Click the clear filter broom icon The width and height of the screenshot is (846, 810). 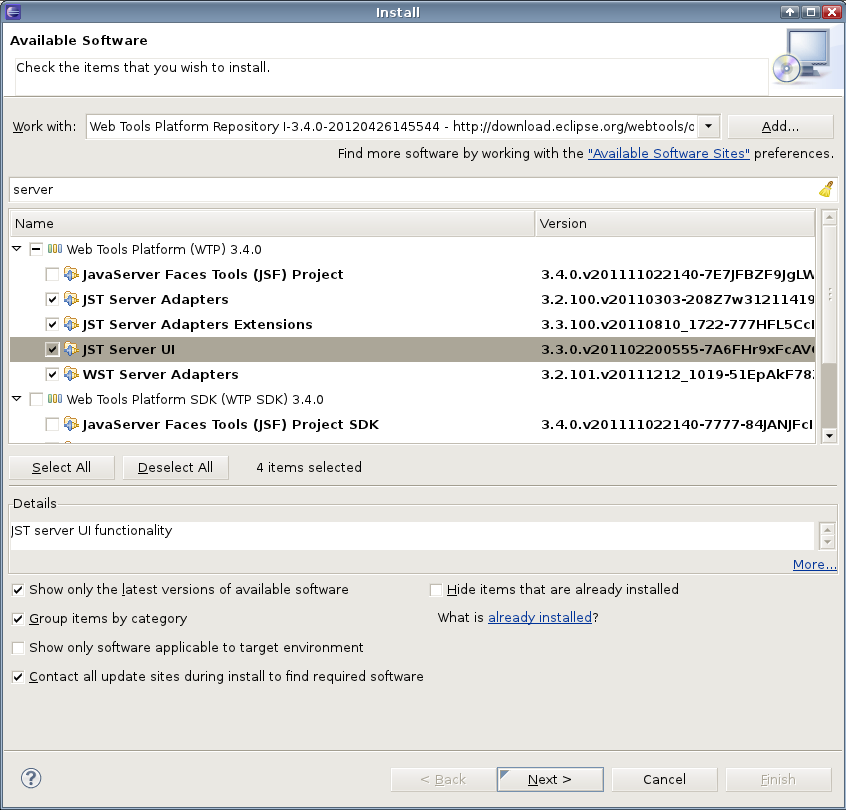[x=826, y=189]
